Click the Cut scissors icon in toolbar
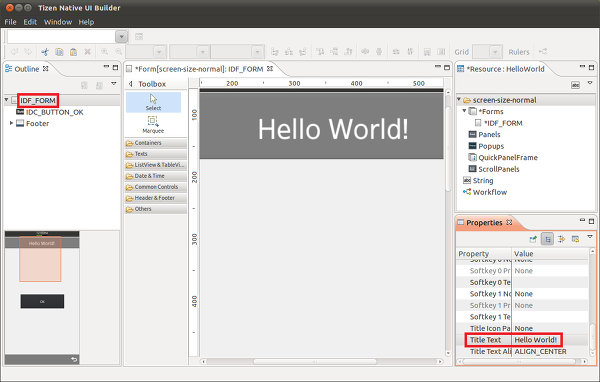 pyautogui.click(x=45, y=52)
